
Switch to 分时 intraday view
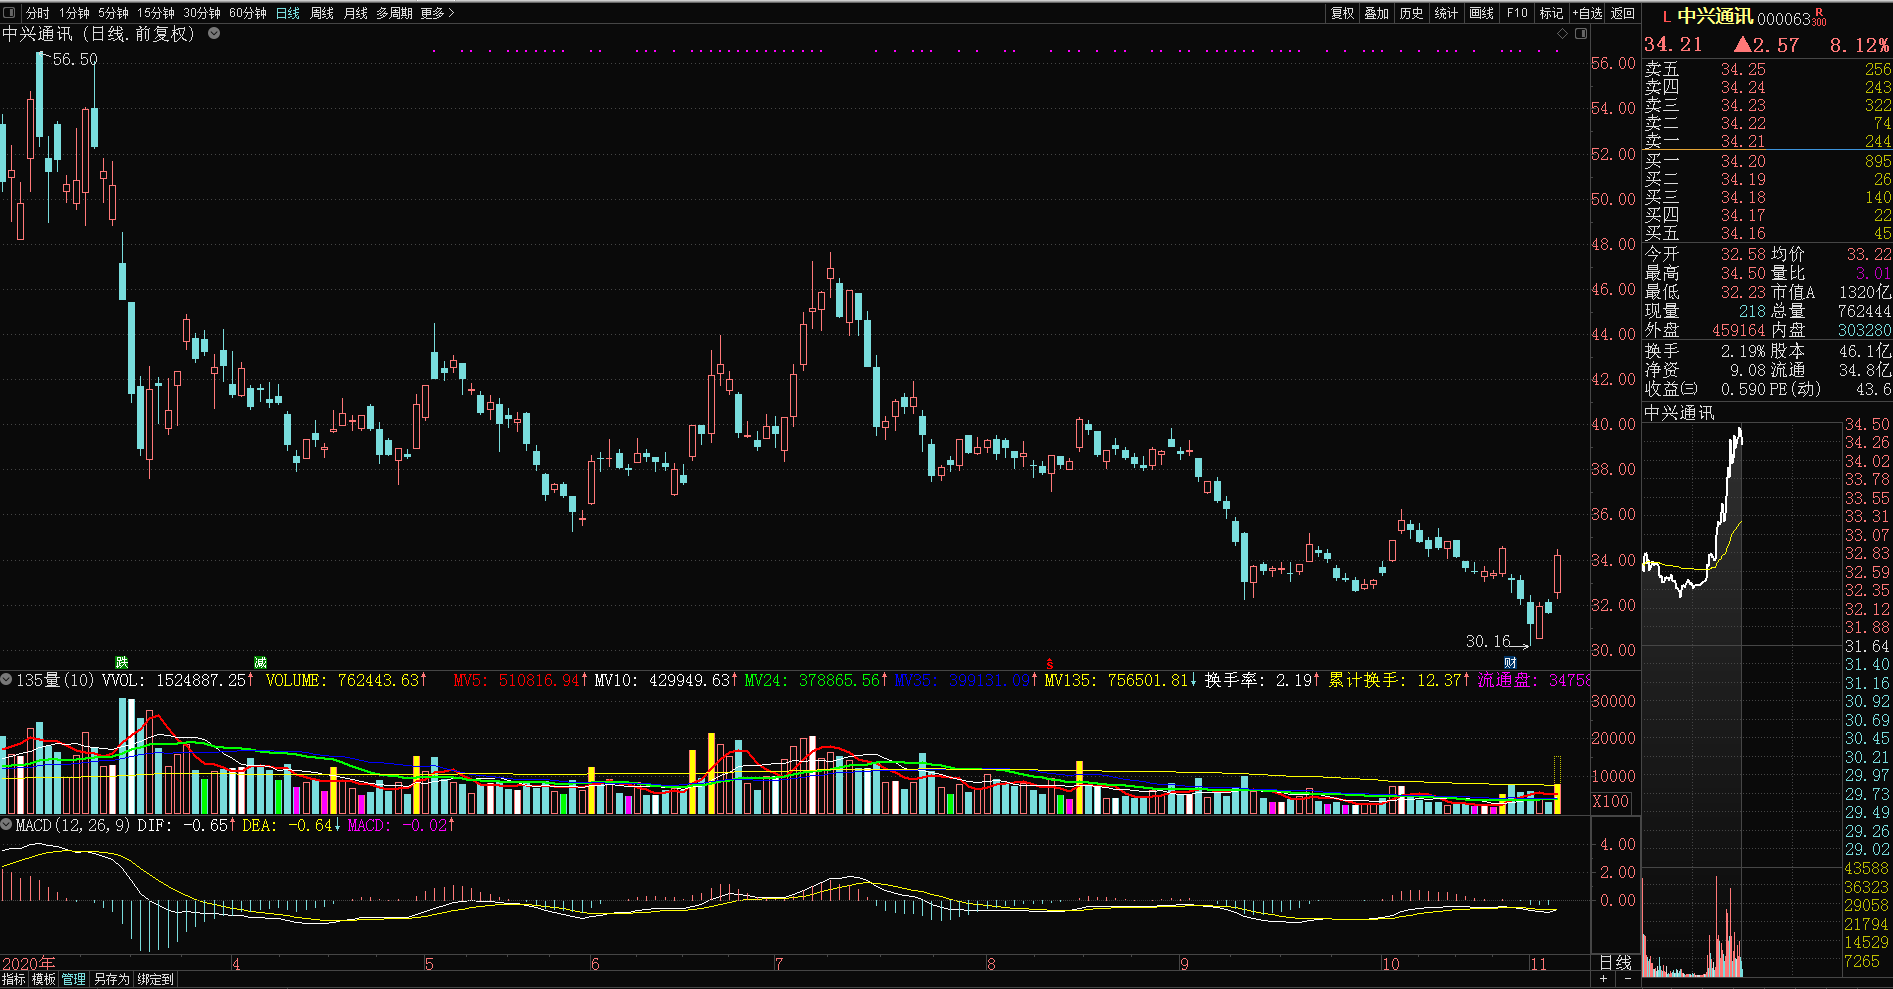38,13
